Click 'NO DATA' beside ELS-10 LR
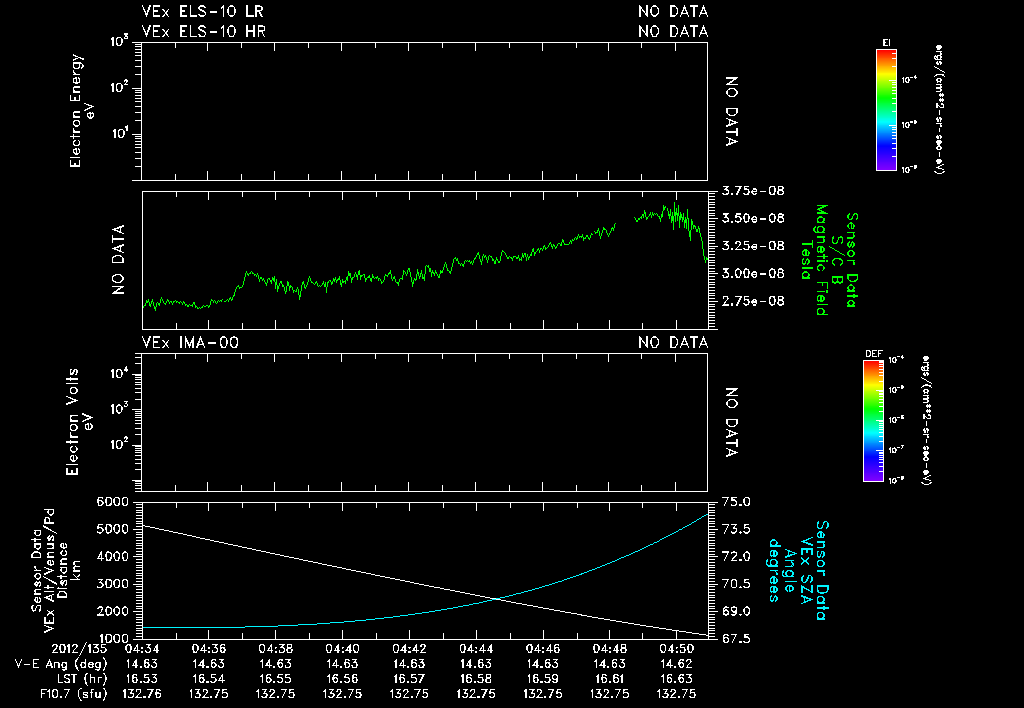 click(673, 11)
